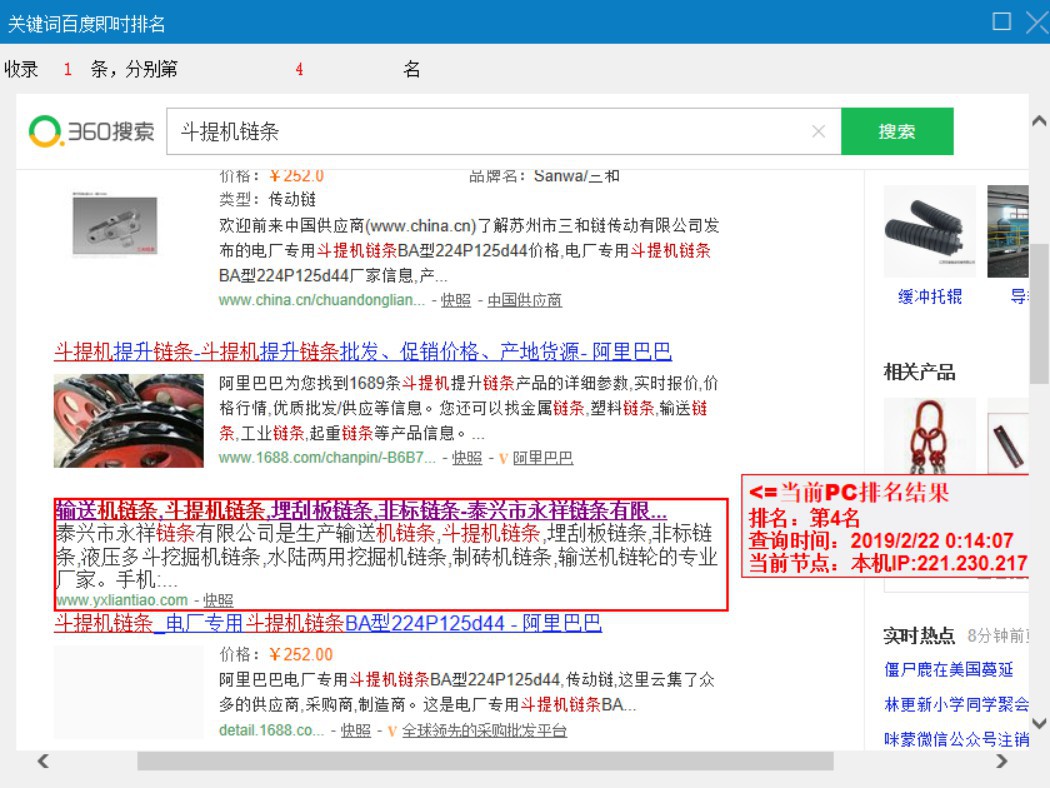Click the red lifting chain product image

(x=929, y=436)
